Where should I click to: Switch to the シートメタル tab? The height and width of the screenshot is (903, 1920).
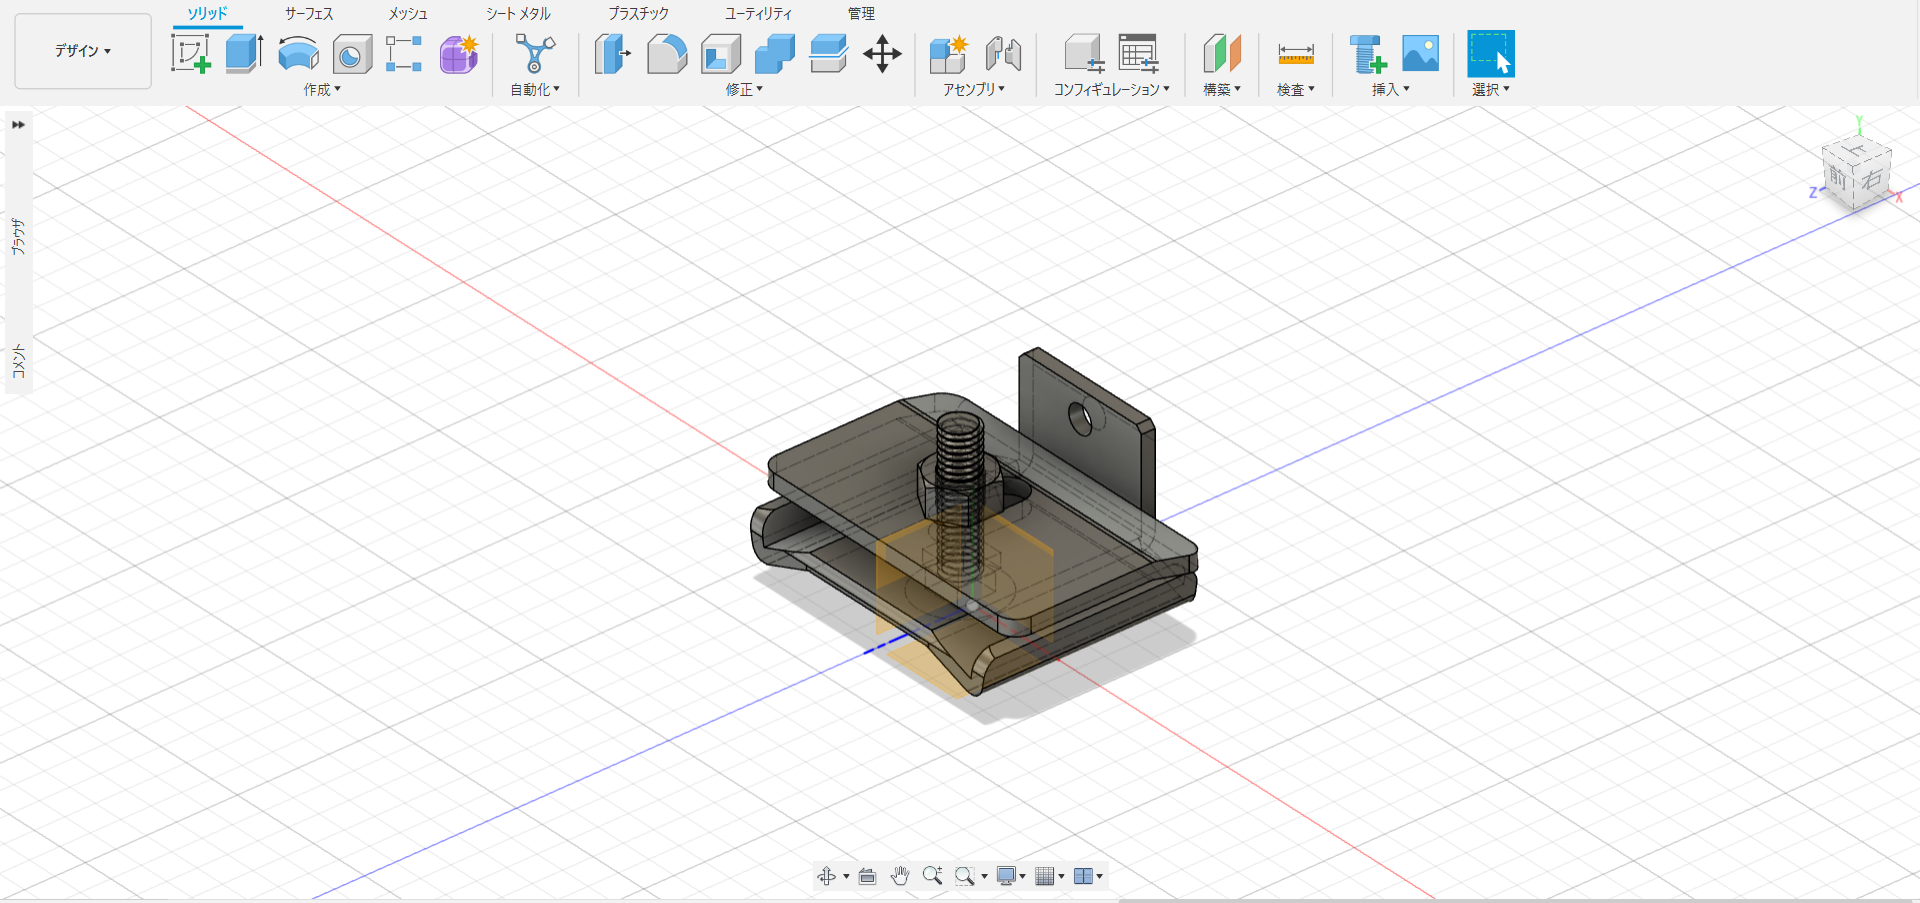518,14
